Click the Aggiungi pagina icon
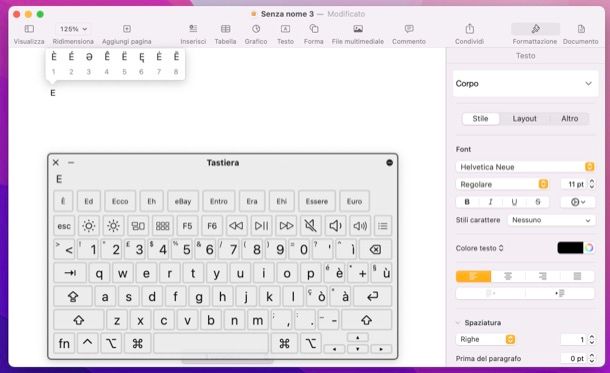 (127, 29)
